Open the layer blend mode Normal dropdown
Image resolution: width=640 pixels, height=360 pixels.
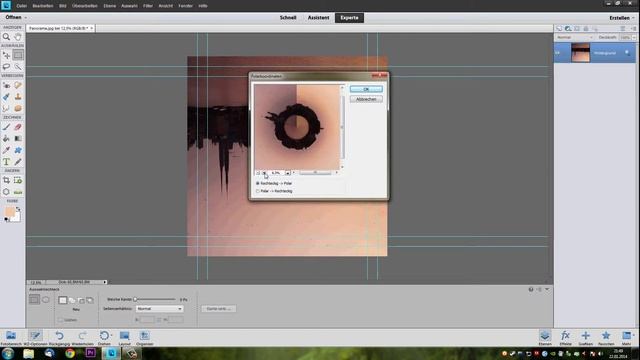574,37
